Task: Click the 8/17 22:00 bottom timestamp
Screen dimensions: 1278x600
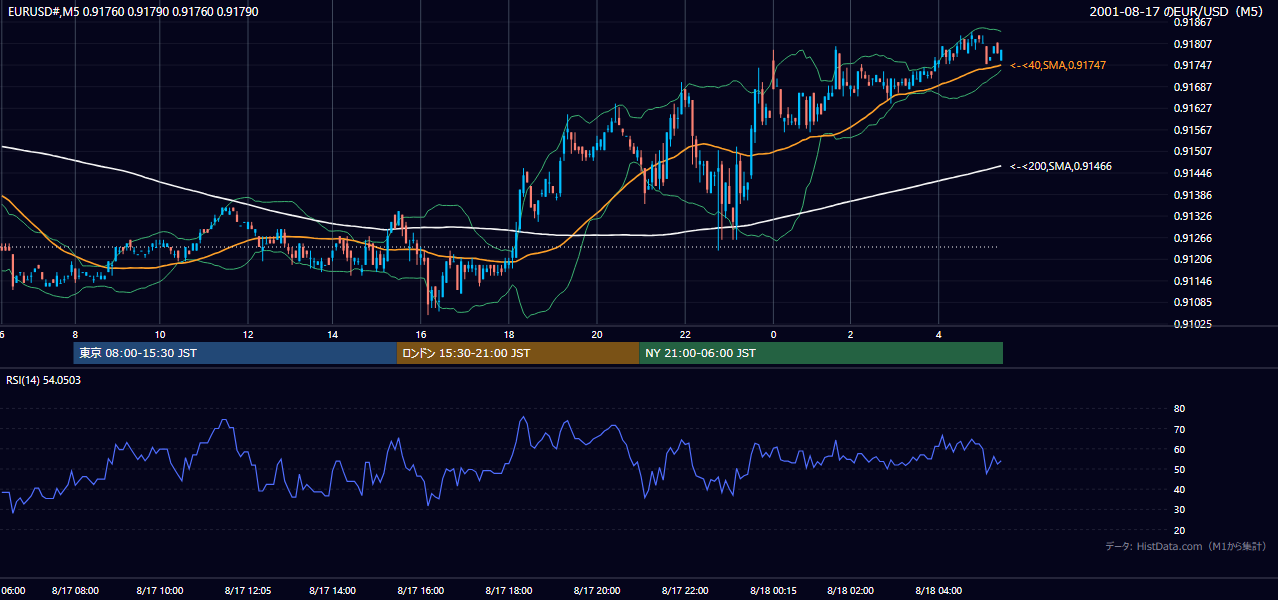Action: [x=685, y=591]
